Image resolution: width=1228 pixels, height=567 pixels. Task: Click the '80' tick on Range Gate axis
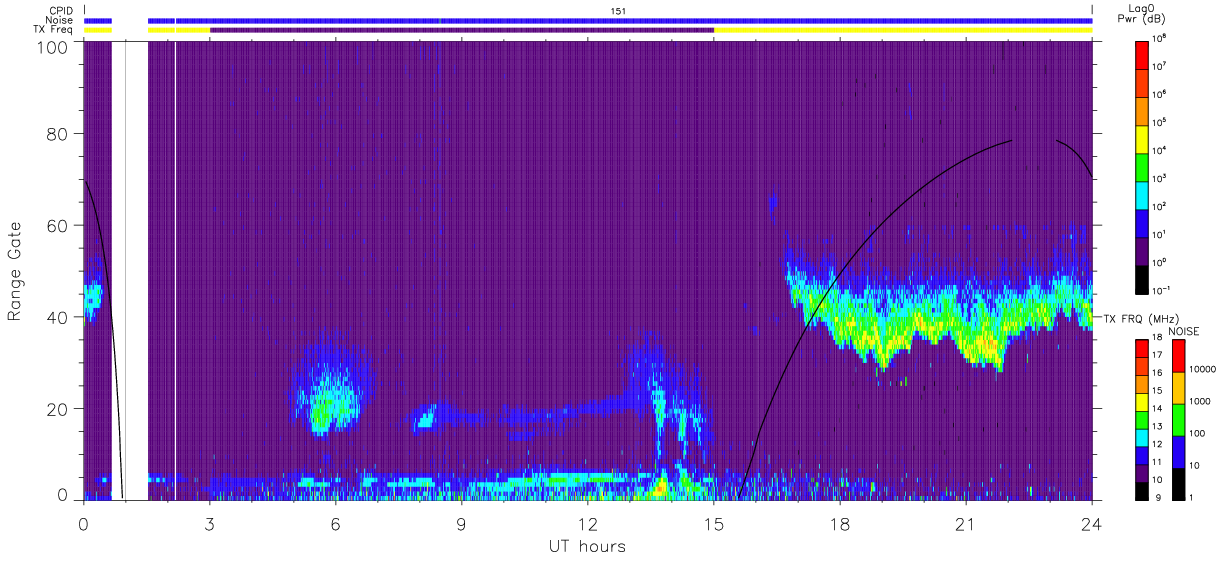click(59, 133)
